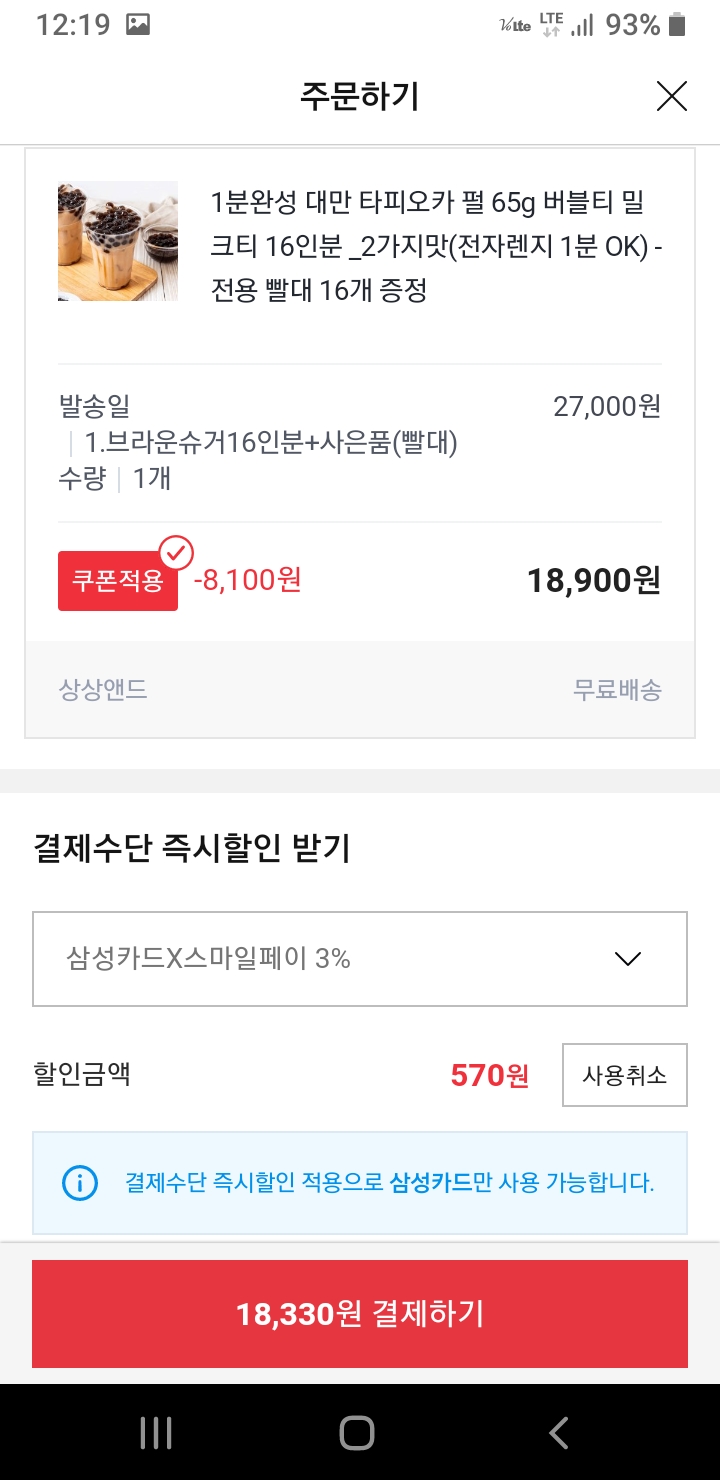This screenshot has height=1480, width=720.
Task: Open the 상상앤드 seller link
Action: click(x=103, y=690)
